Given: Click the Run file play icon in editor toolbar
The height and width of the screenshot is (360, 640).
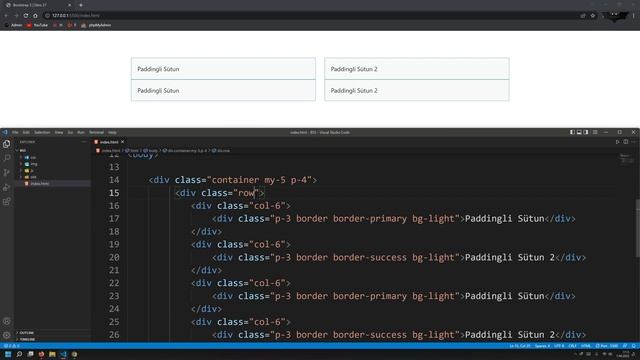Looking at the screenshot, I should (618, 142).
